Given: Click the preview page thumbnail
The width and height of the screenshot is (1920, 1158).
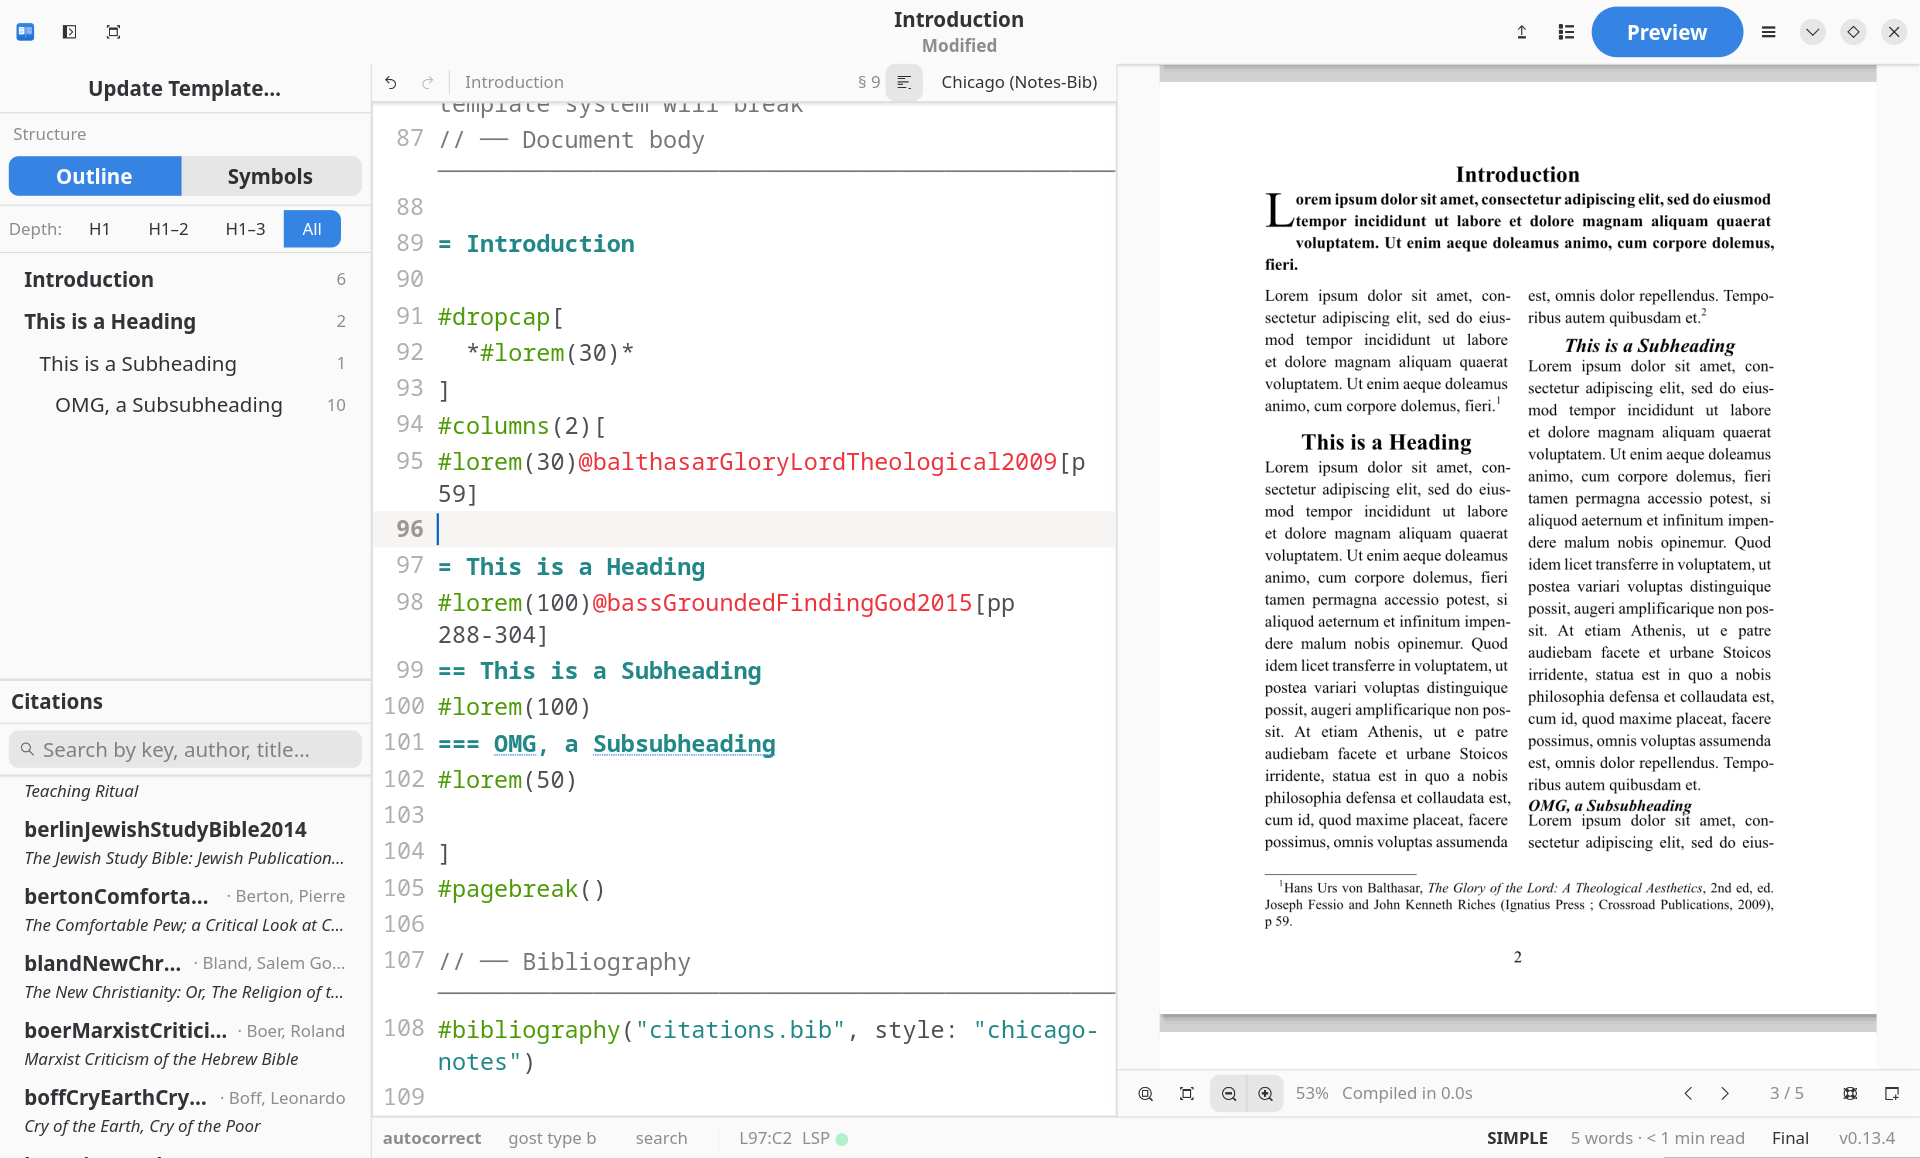Looking at the screenshot, I should [x=1518, y=548].
